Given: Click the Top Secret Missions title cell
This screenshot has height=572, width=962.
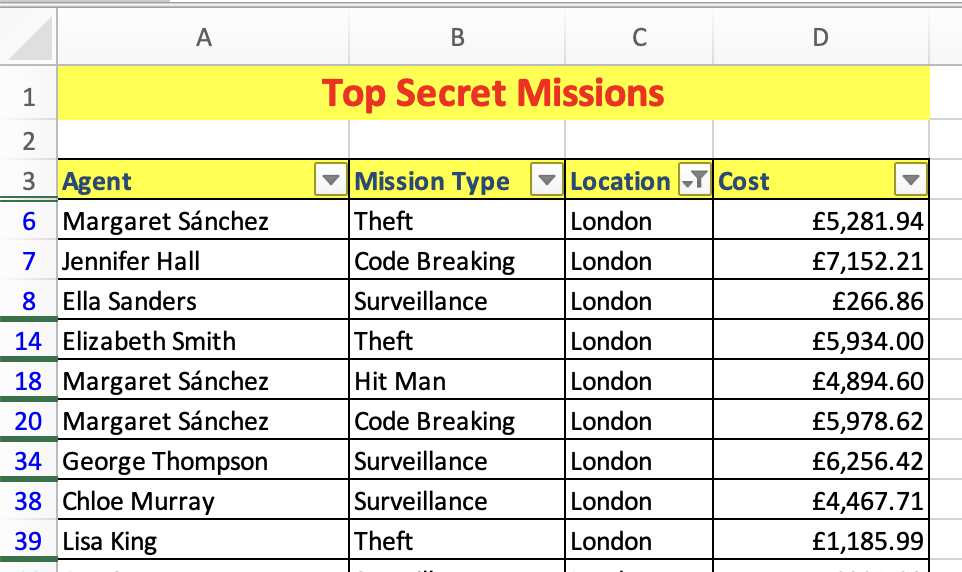Looking at the screenshot, I should [493, 94].
